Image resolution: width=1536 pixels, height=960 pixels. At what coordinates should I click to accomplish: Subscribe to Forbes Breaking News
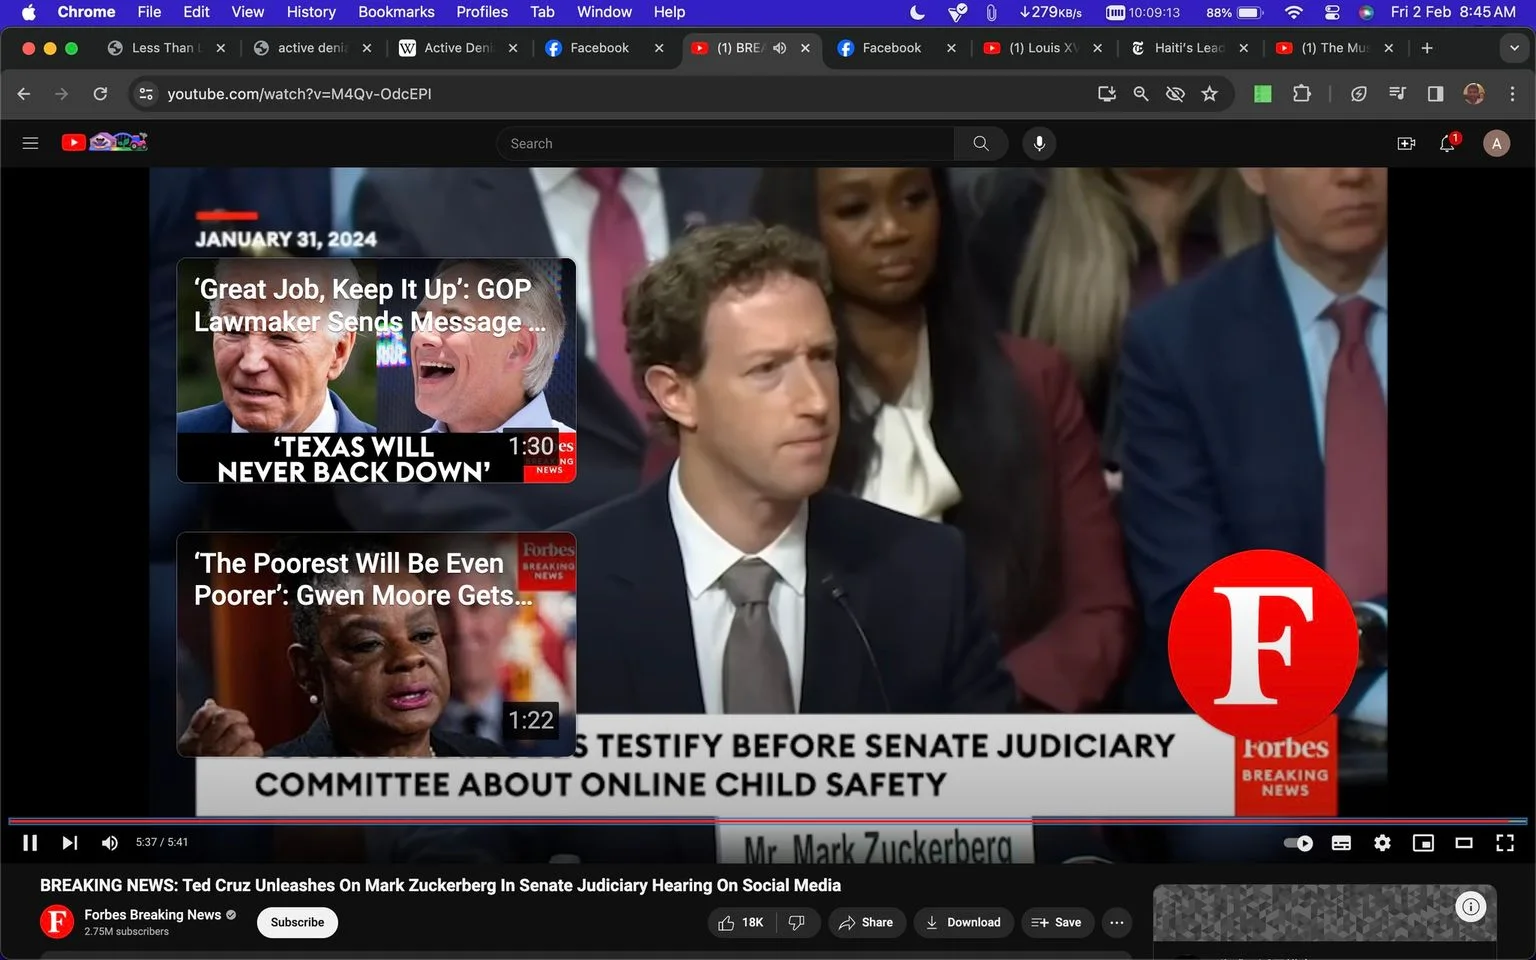(297, 922)
